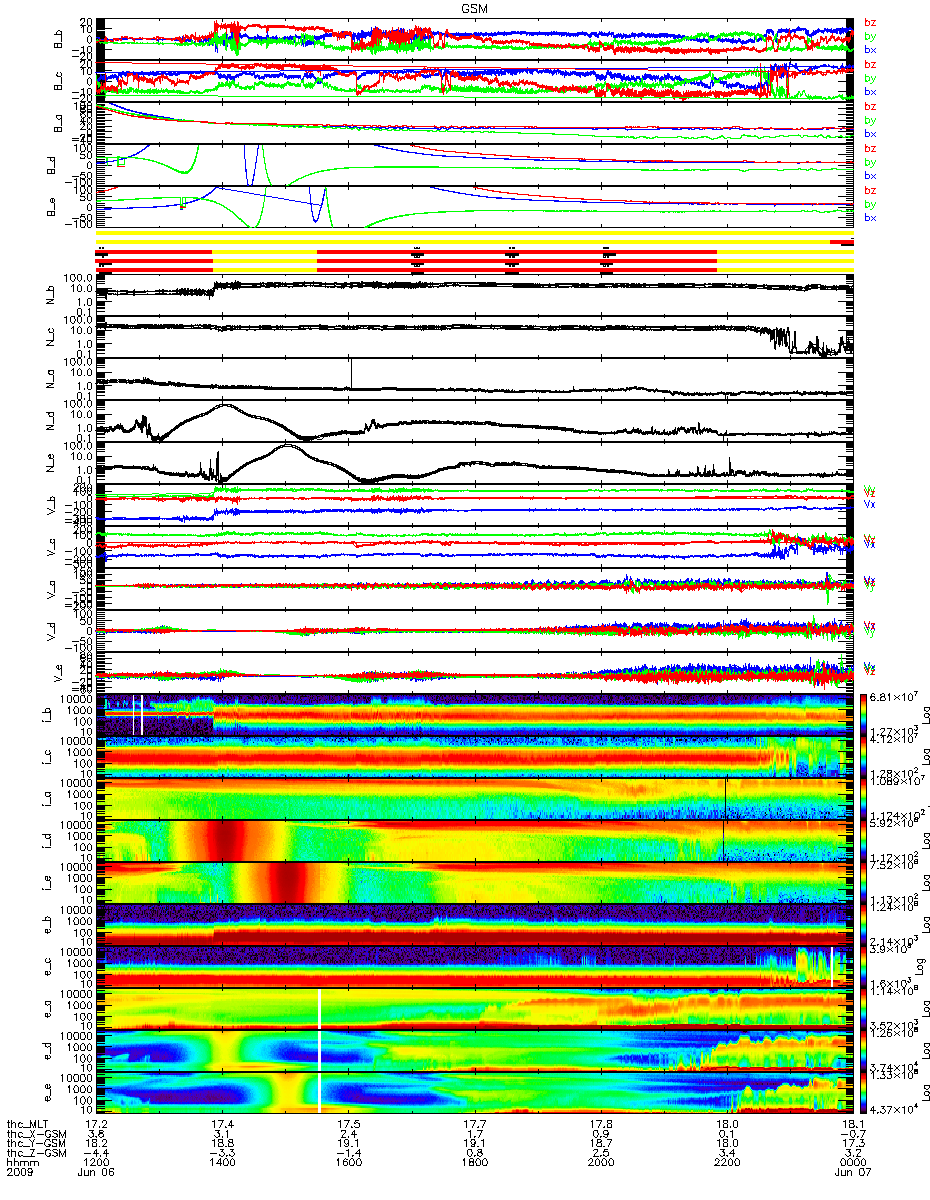Click the hhmm time axis label
The width and height of the screenshot is (930, 1200).
pos(21,1164)
